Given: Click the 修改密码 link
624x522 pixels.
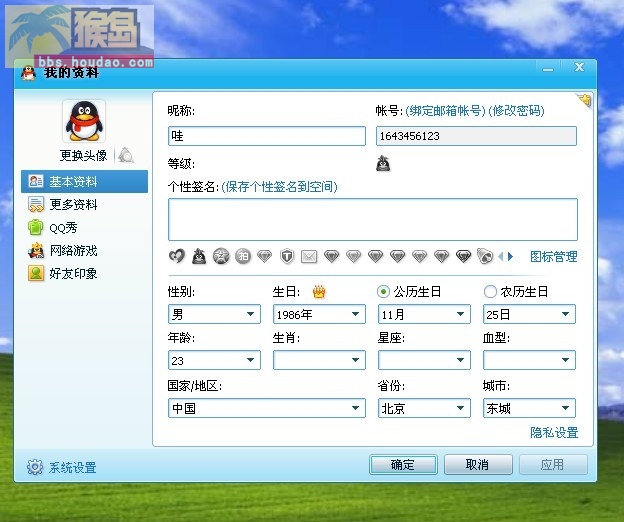Looking at the screenshot, I should tap(516, 111).
